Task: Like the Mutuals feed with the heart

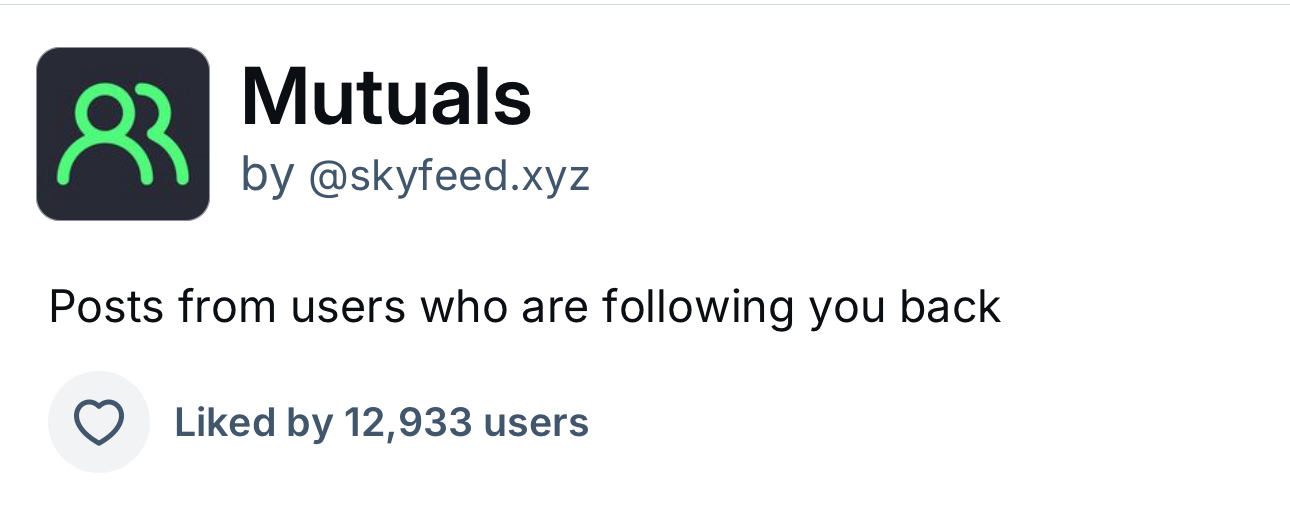Action: pos(99,422)
